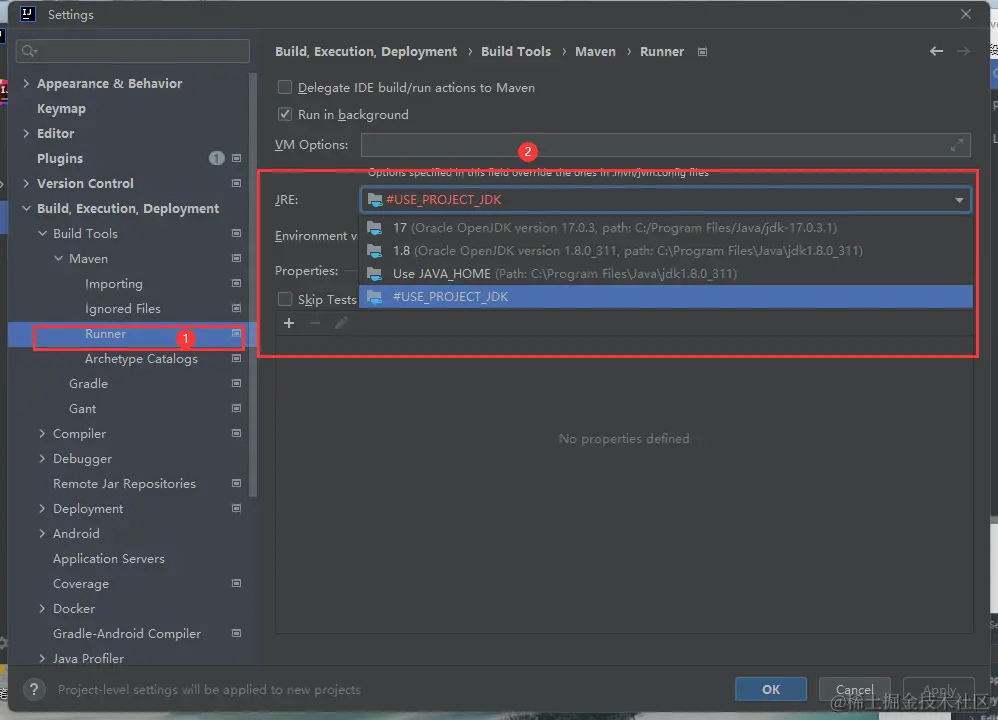Screen dimensions: 998x720
Task: Open Keymap settings page
Action: 61,108
